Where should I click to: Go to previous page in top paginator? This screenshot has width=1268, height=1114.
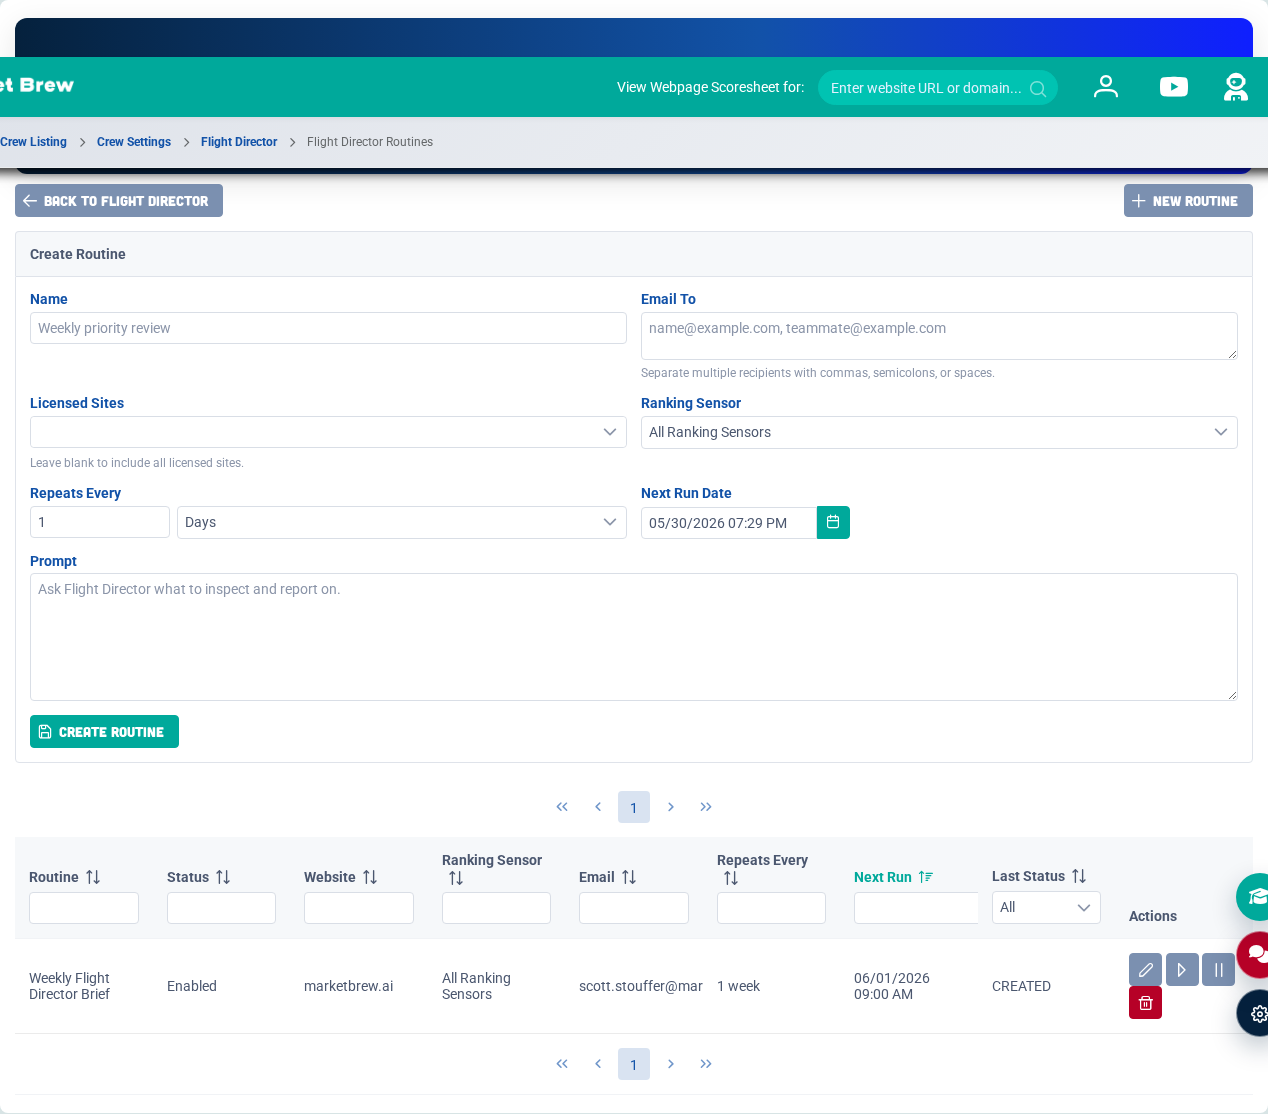tap(598, 807)
